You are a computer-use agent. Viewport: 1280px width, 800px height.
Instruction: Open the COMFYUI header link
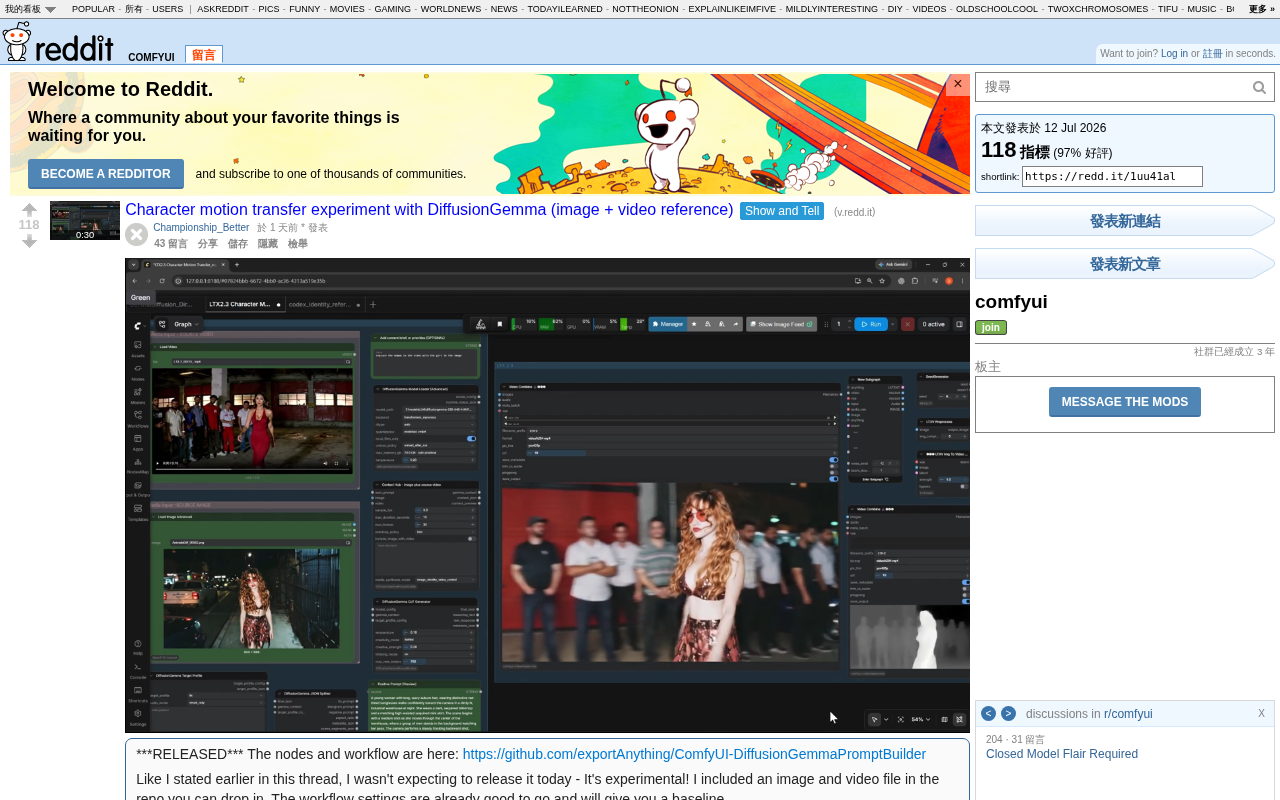pos(151,57)
